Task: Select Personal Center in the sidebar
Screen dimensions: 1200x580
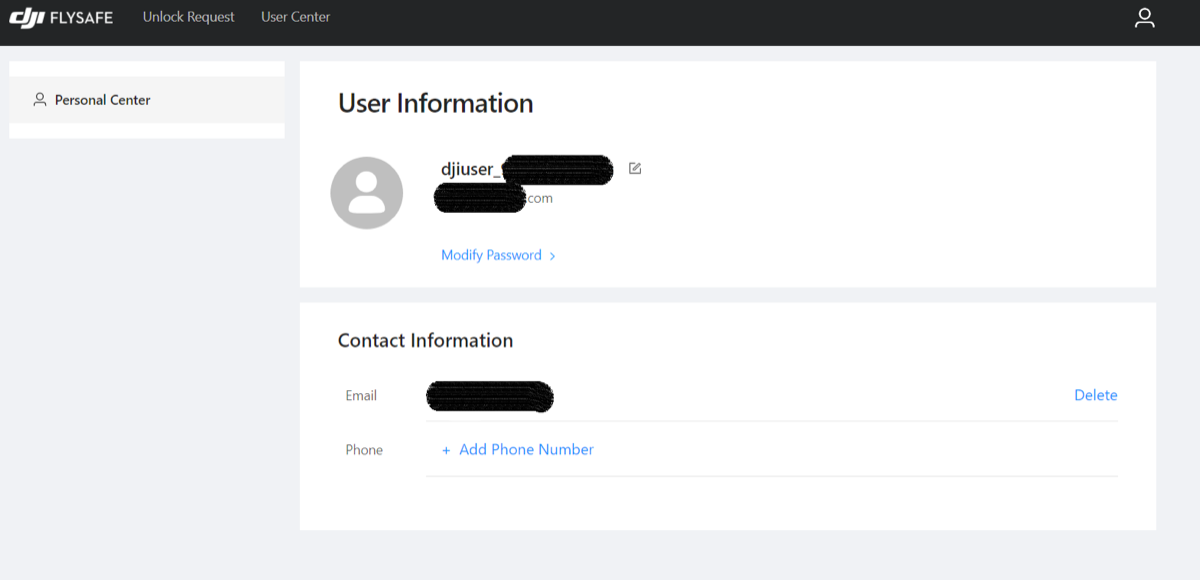Action: coord(103,99)
